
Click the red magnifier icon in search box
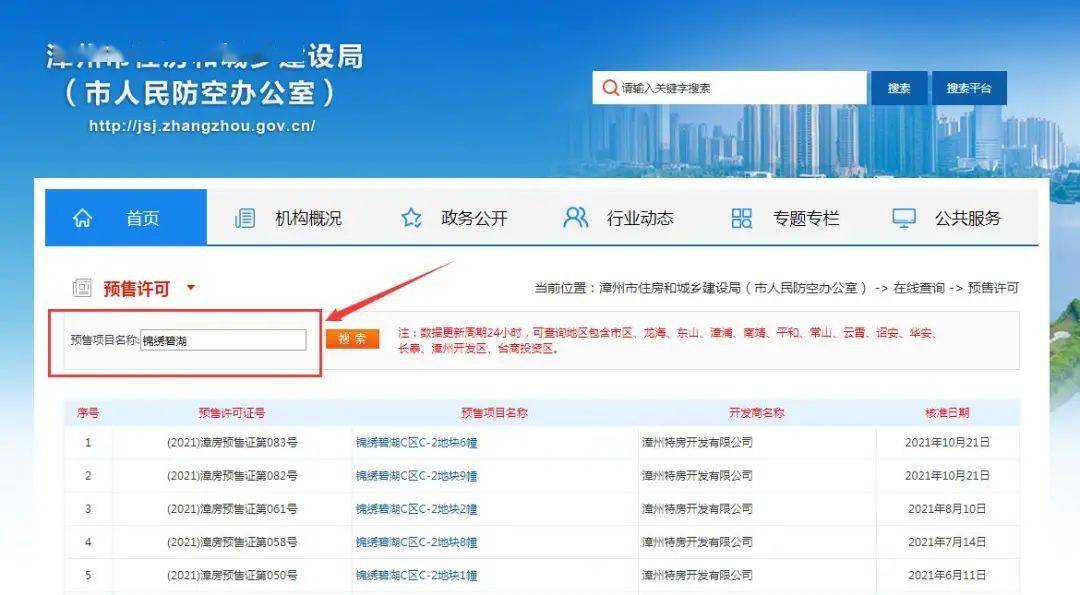(610, 87)
